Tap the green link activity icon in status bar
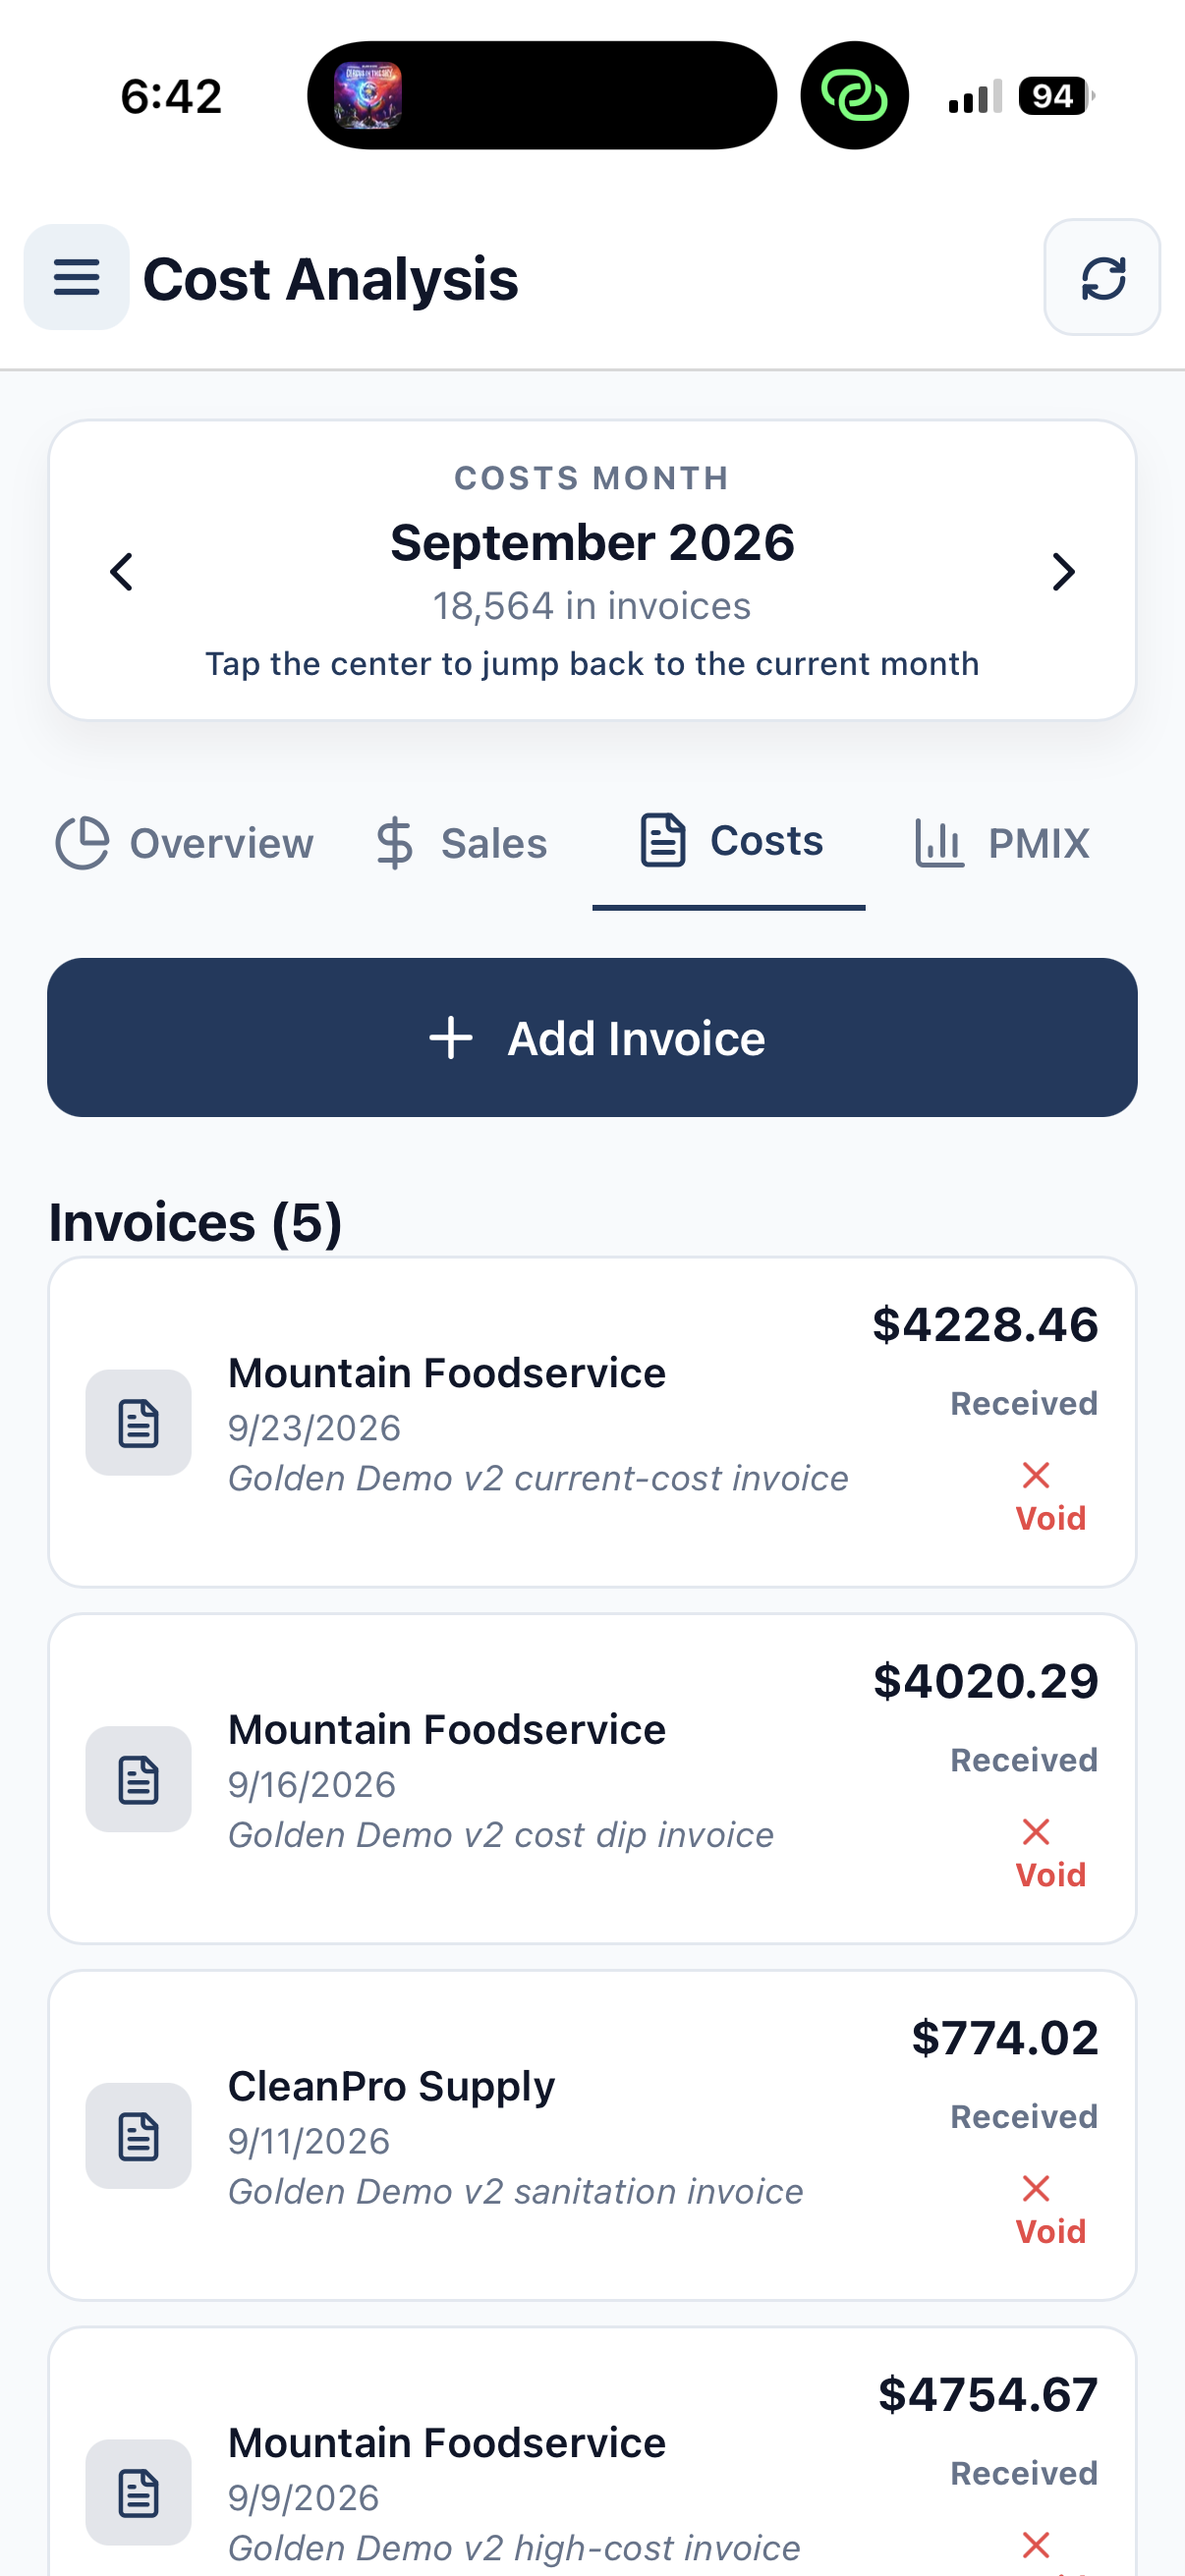 click(854, 95)
